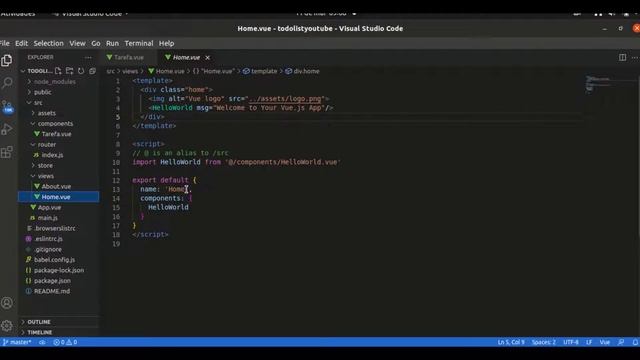Expand the public folder
The width and height of the screenshot is (640, 360).
[x=42, y=92]
